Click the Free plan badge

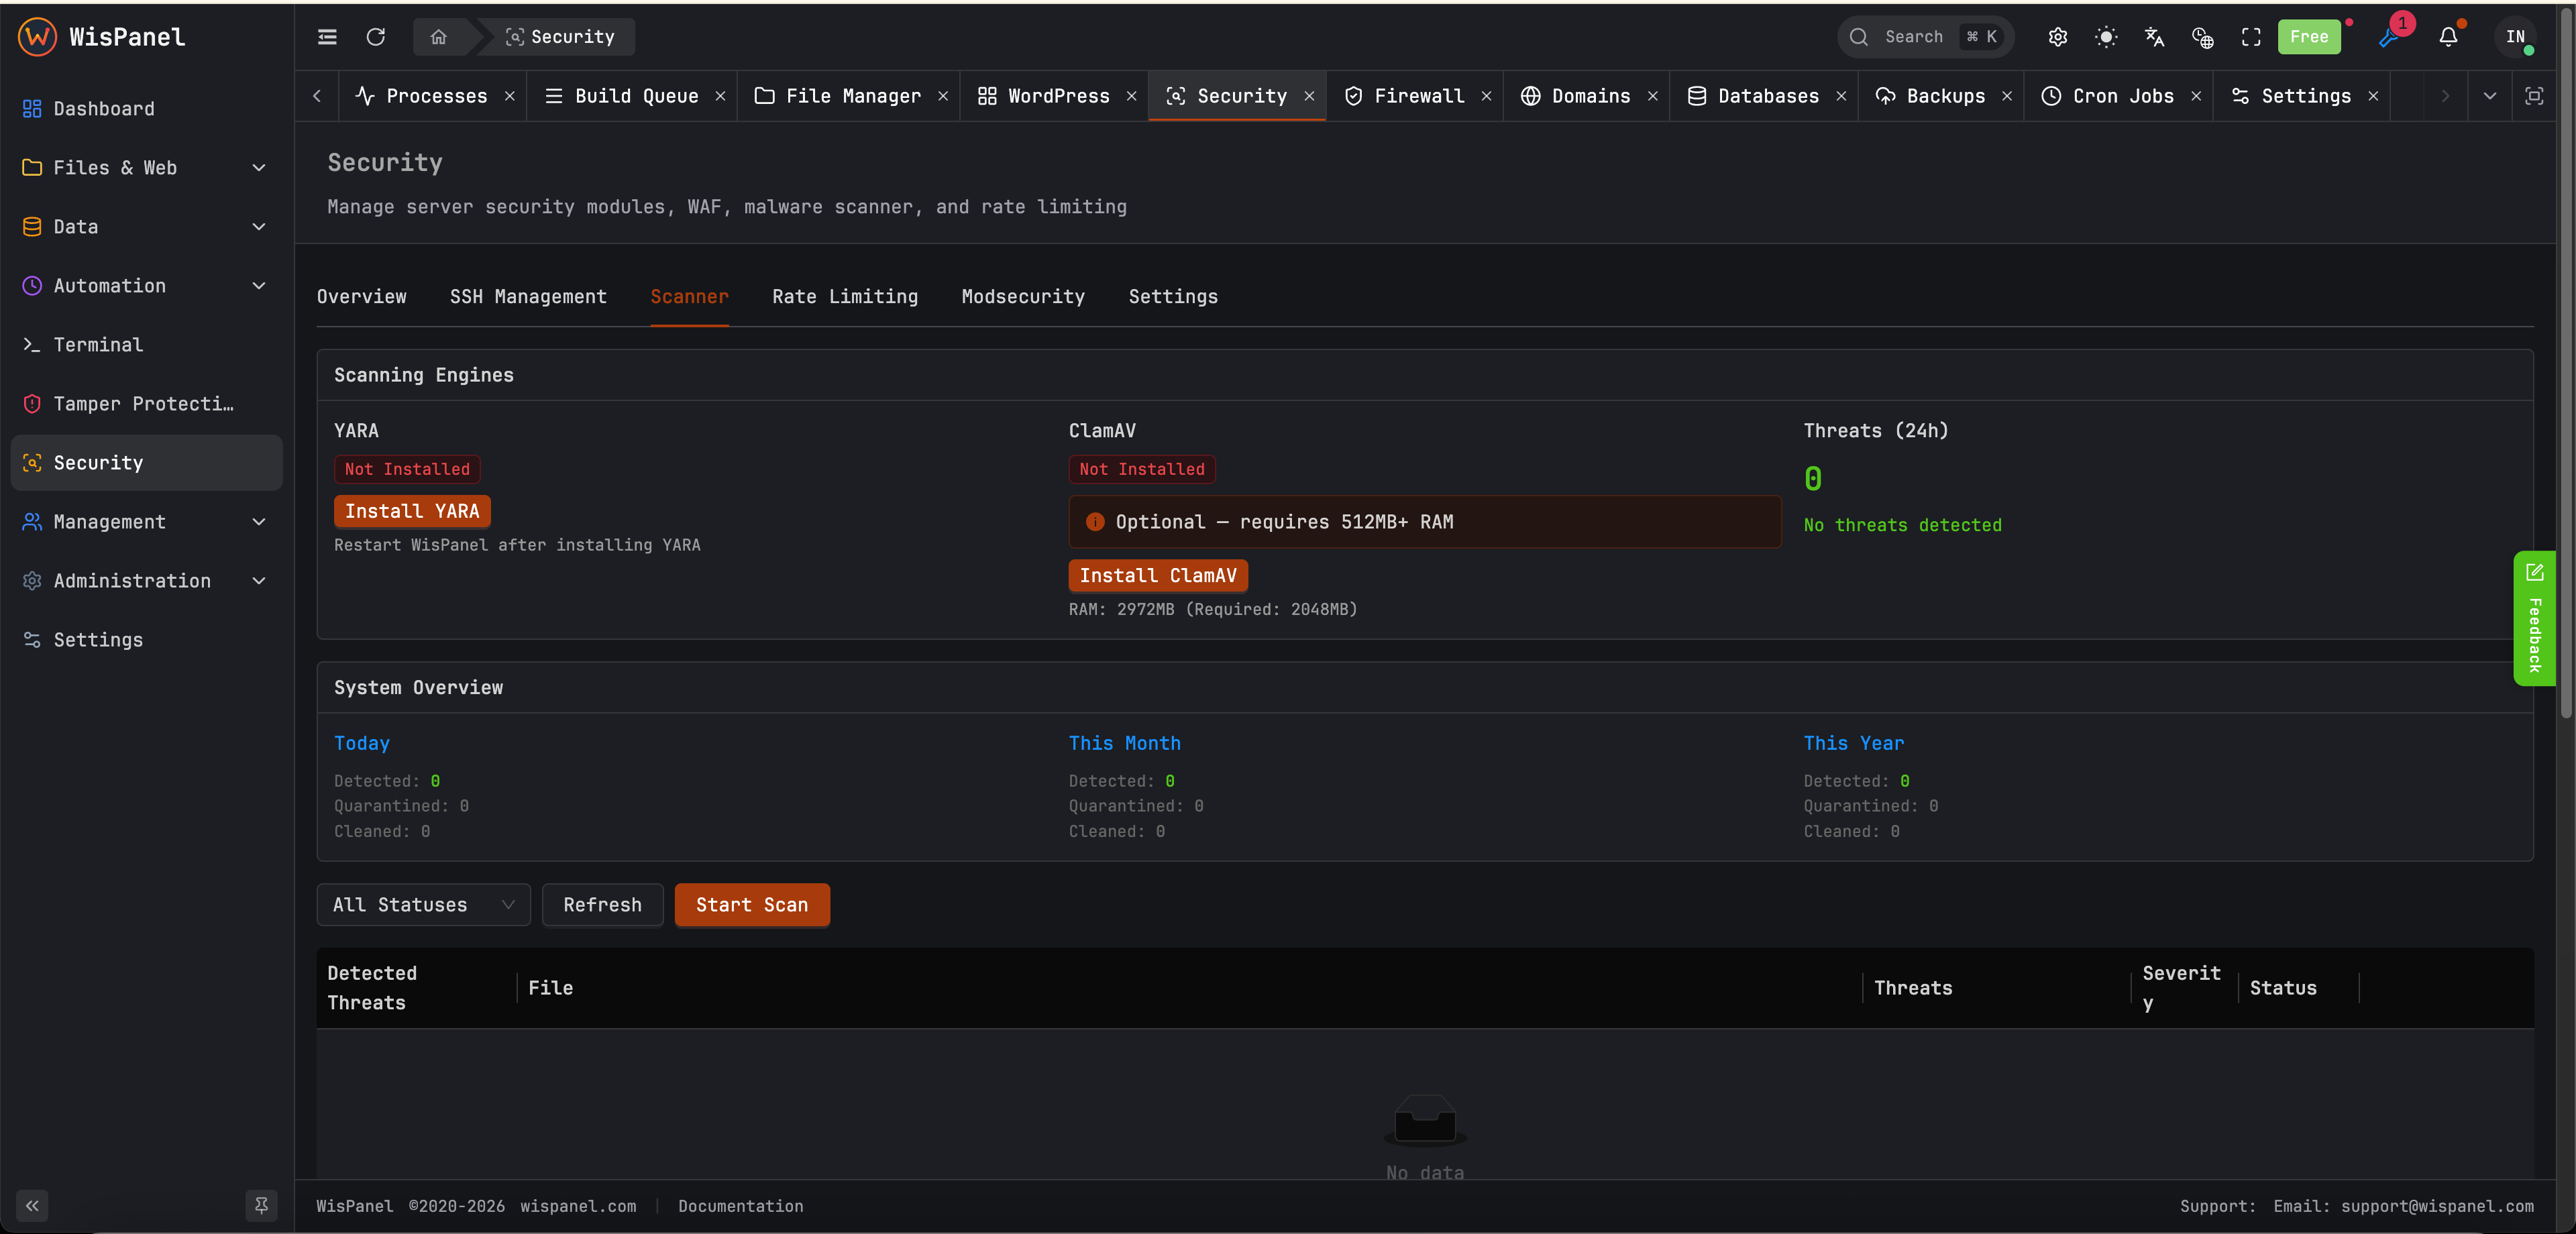2309,37
